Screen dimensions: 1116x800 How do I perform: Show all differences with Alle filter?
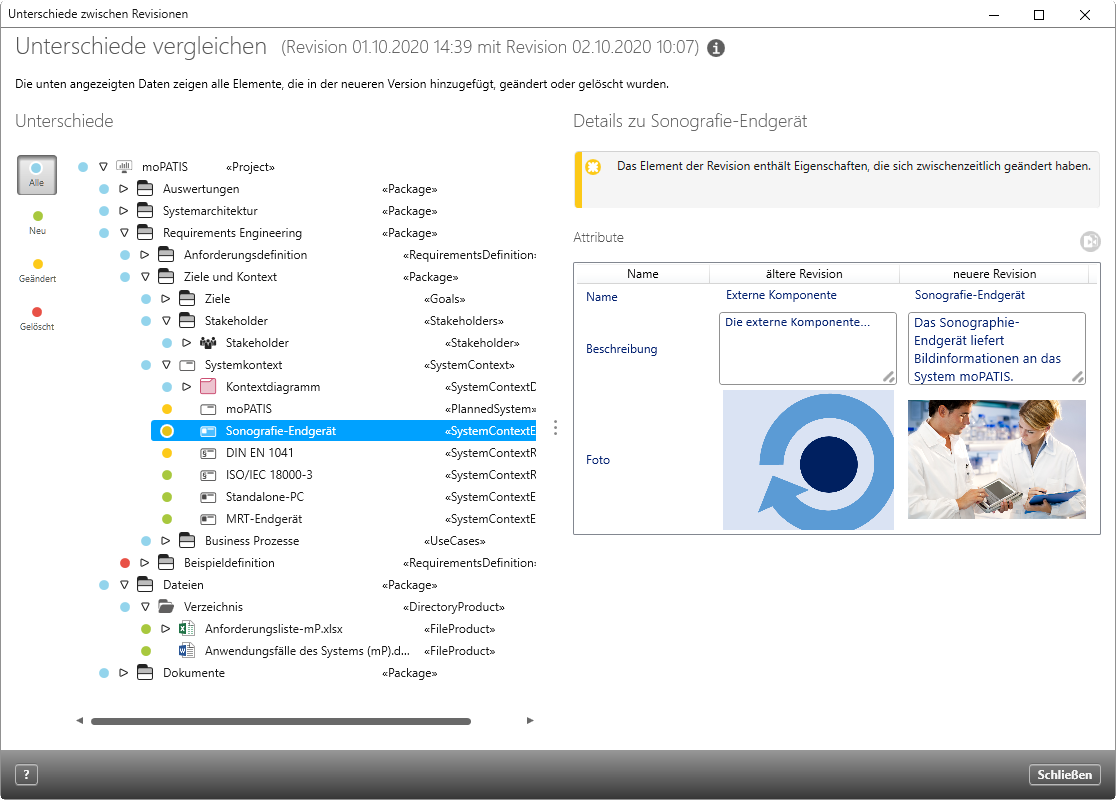37,175
